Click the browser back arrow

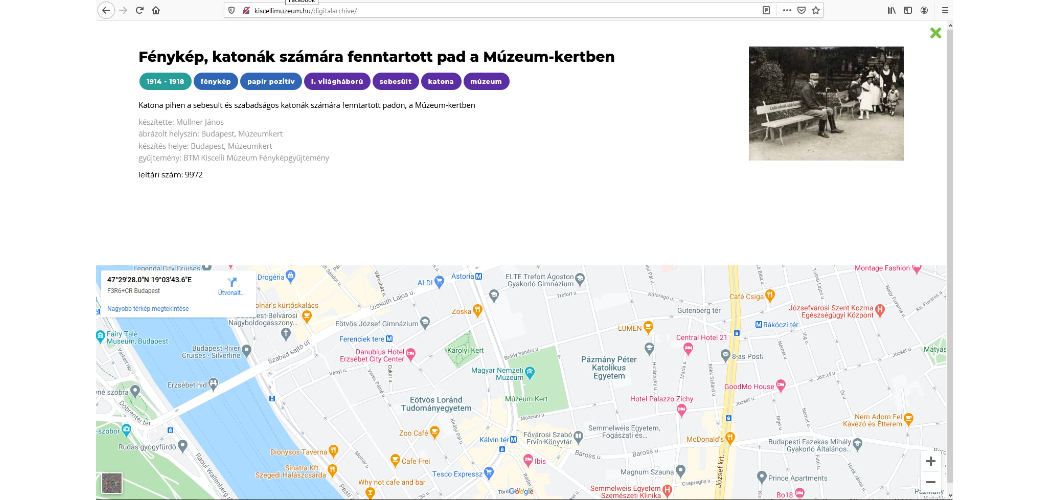tap(106, 10)
